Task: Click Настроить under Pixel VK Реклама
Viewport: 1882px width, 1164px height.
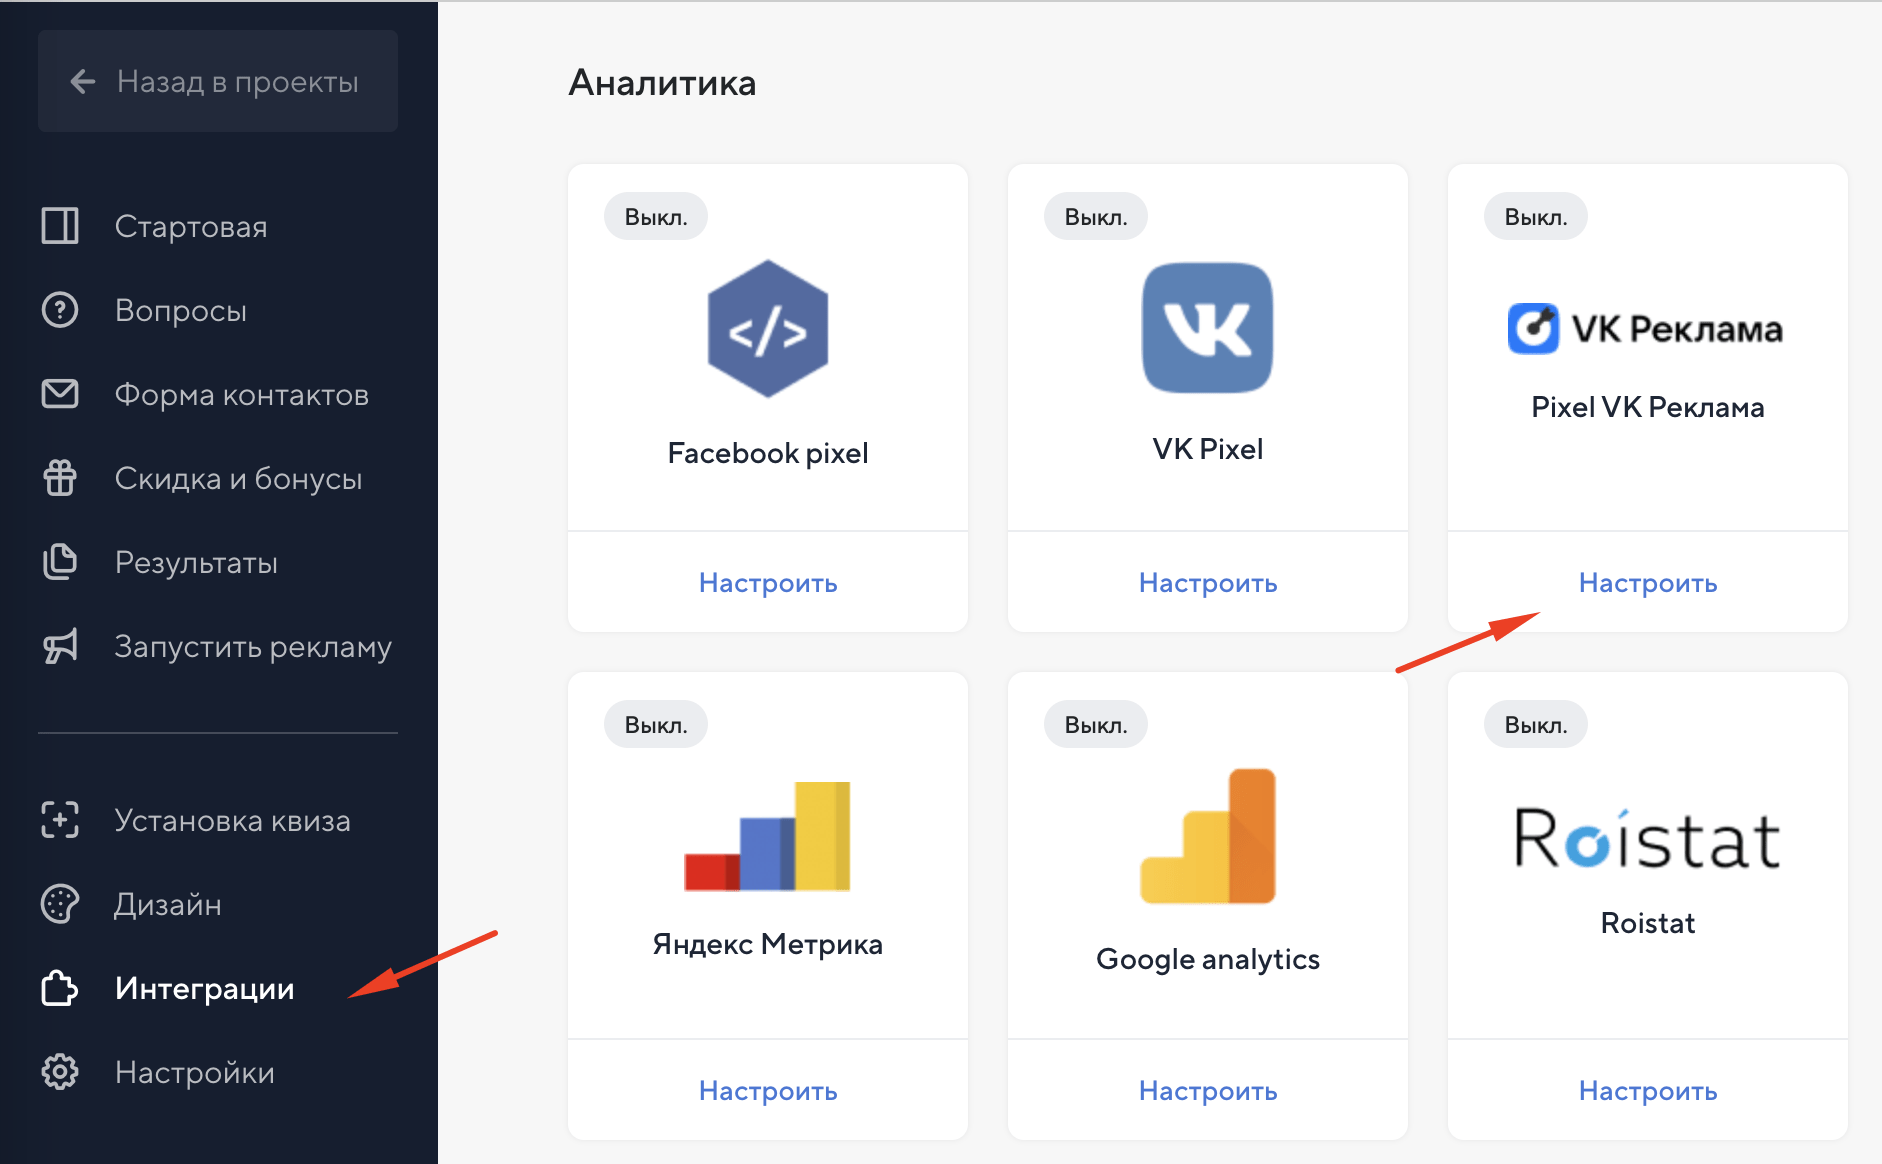Action: 1647,583
